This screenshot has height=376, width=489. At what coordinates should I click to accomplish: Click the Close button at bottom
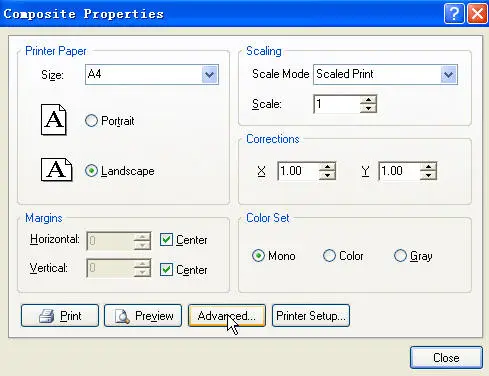[x=446, y=358]
